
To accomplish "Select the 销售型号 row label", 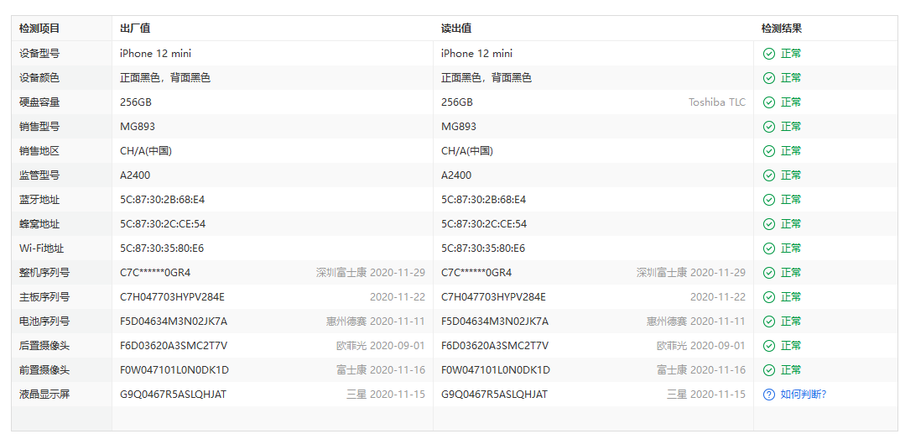I will [x=39, y=126].
